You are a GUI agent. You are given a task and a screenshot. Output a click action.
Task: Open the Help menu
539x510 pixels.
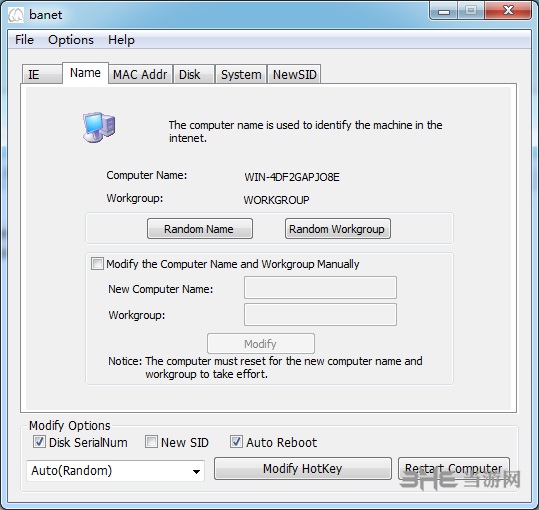pos(121,40)
